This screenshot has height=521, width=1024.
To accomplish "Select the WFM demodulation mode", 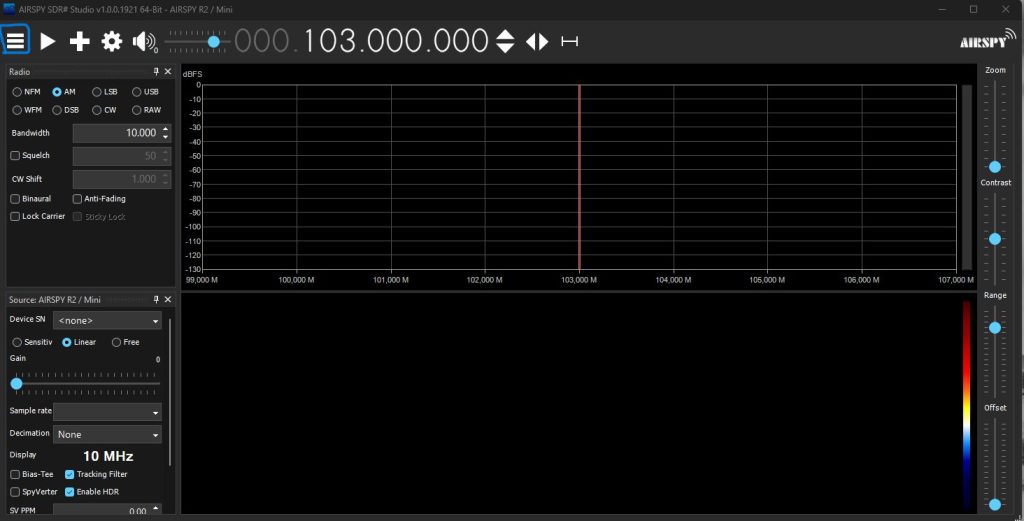I will pos(17,110).
